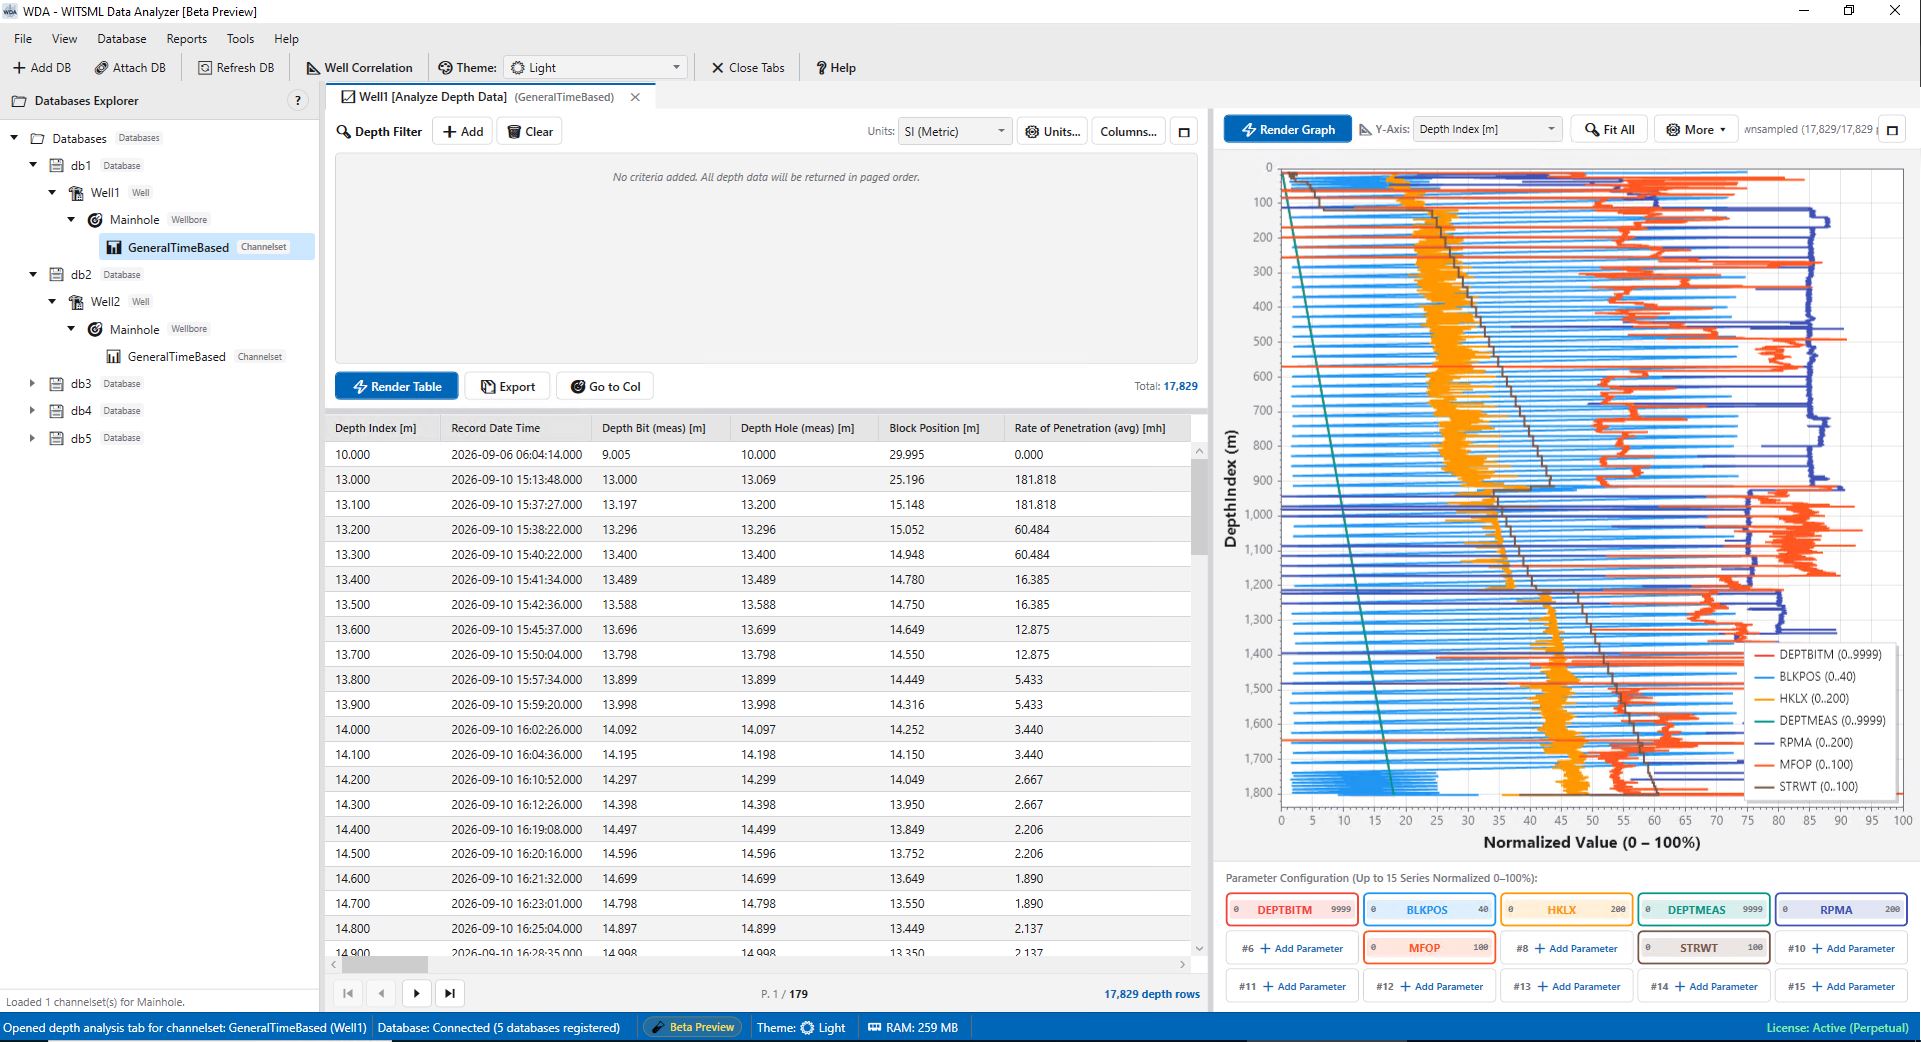Collapse the Well2 tree node
The image size is (1921, 1042).
[x=52, y=301]
